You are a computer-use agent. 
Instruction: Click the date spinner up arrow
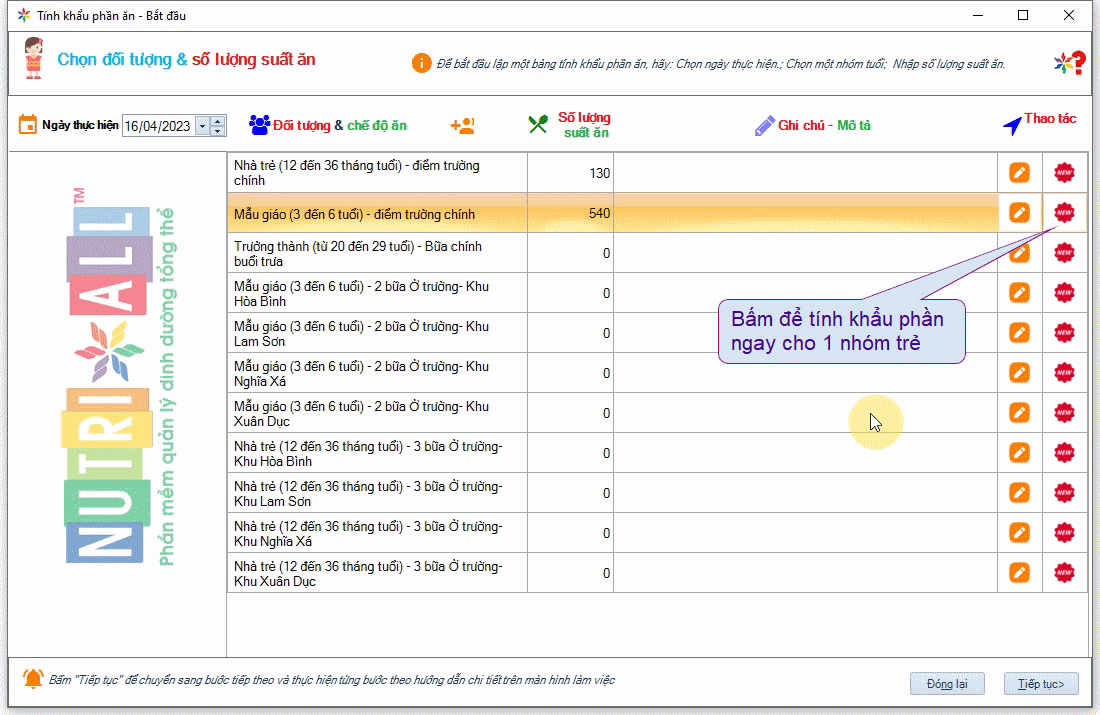pyautogui.click(x=219, y=121)
